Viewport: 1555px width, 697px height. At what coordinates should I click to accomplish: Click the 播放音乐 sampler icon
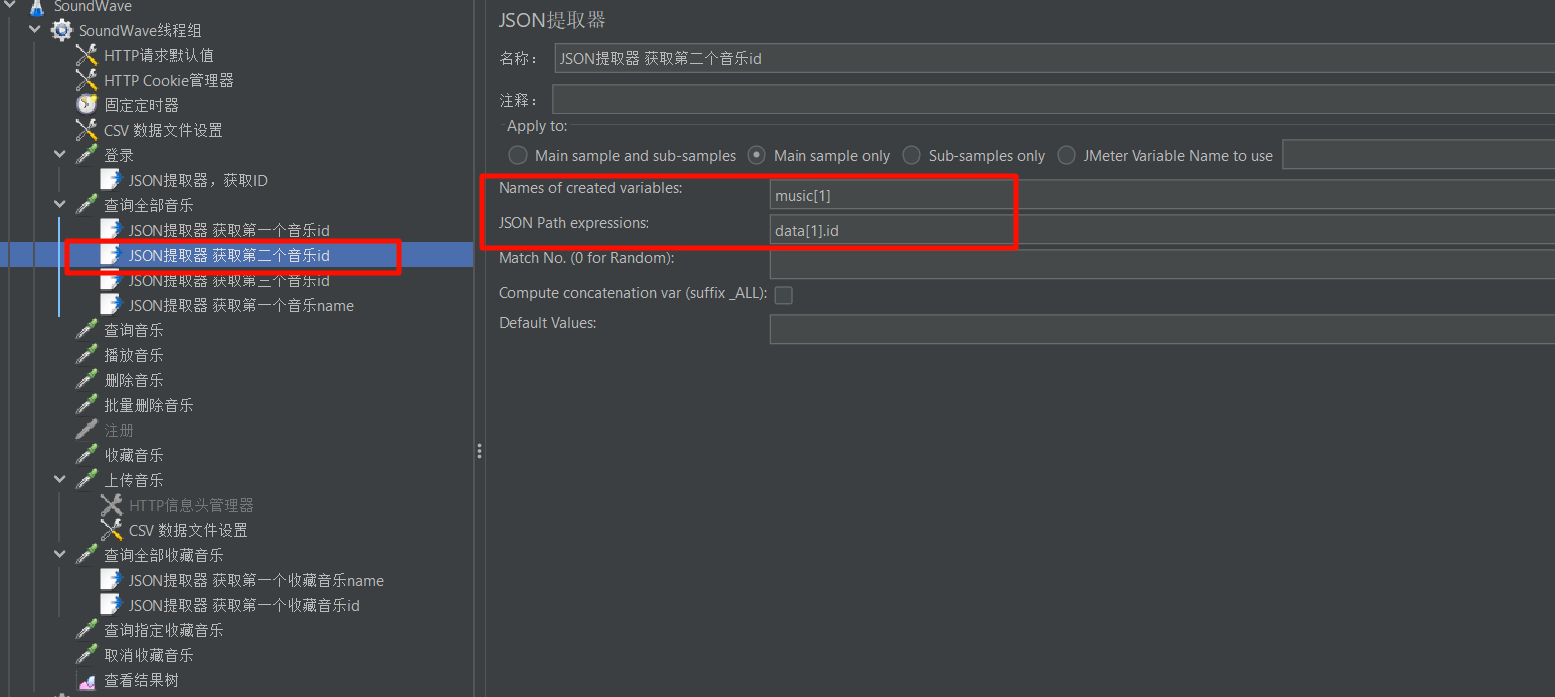pos(87,355)
